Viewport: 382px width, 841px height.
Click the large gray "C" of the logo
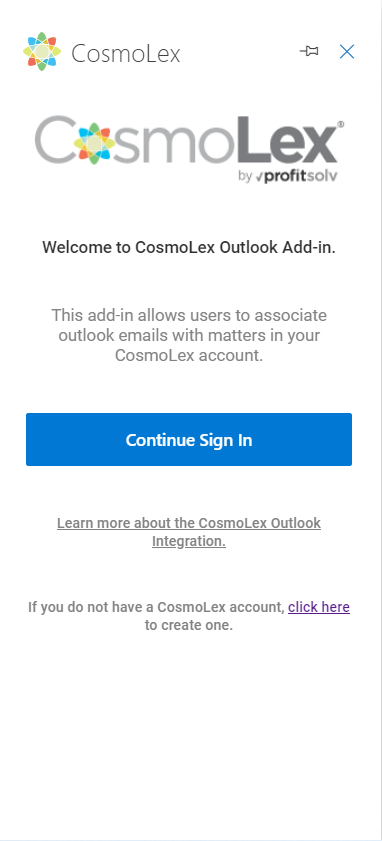tap(55, 140)
